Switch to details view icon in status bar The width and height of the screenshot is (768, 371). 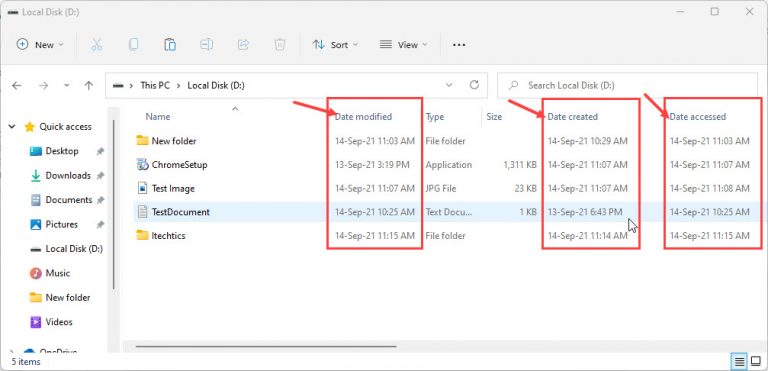(739, 362)
